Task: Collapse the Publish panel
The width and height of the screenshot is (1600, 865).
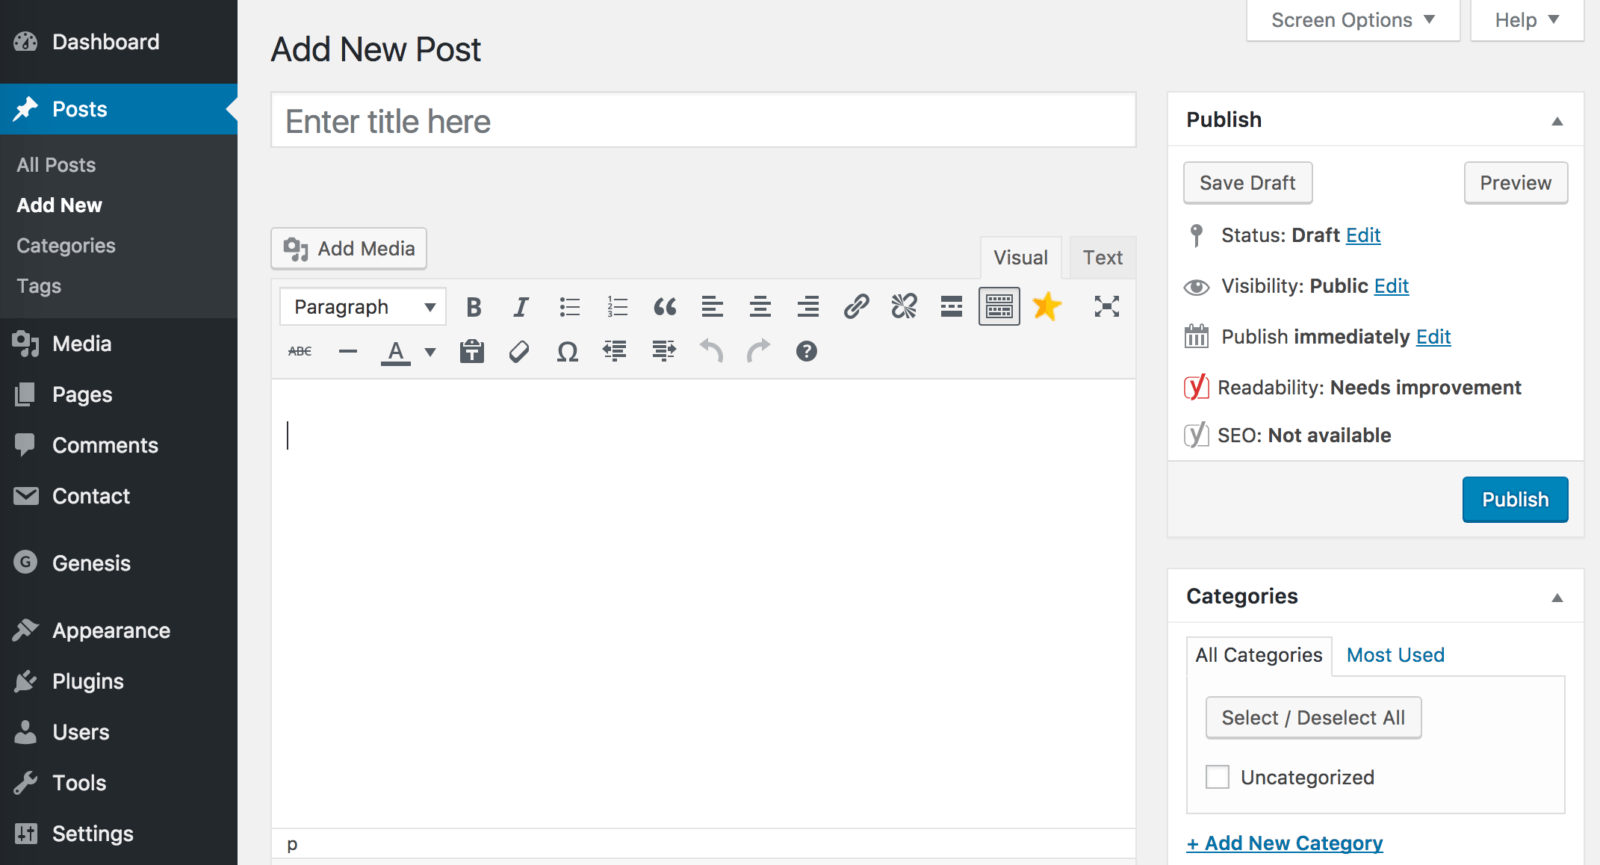Action: pos(1557,121)
